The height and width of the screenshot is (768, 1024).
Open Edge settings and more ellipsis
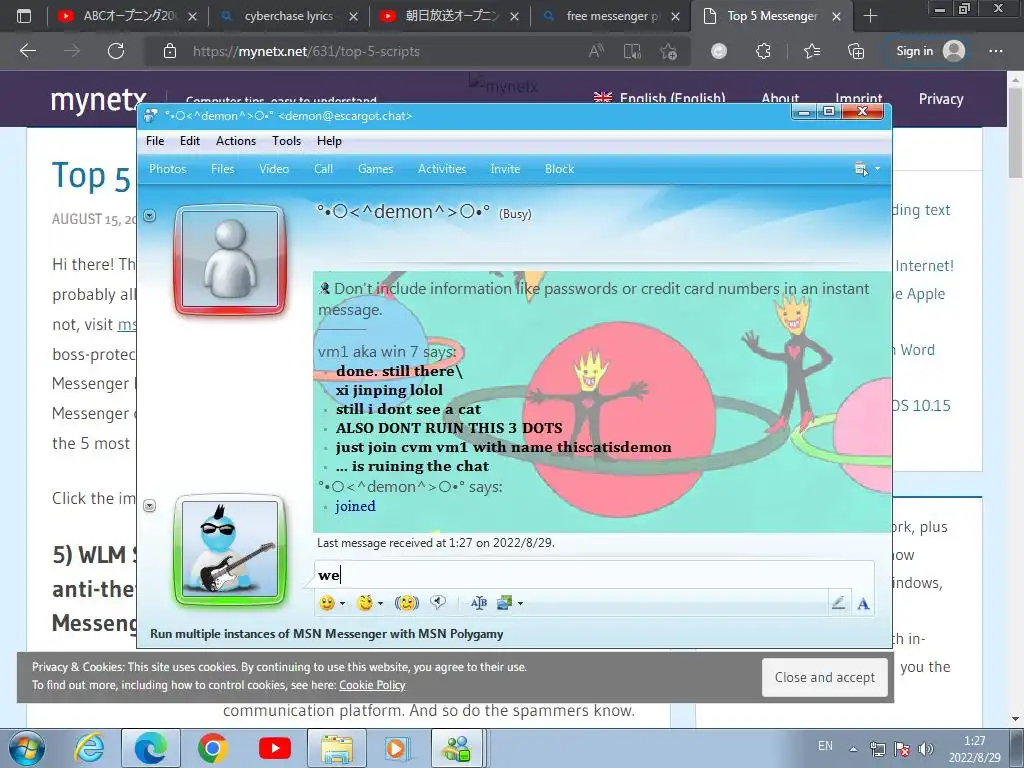coord(996,51)
